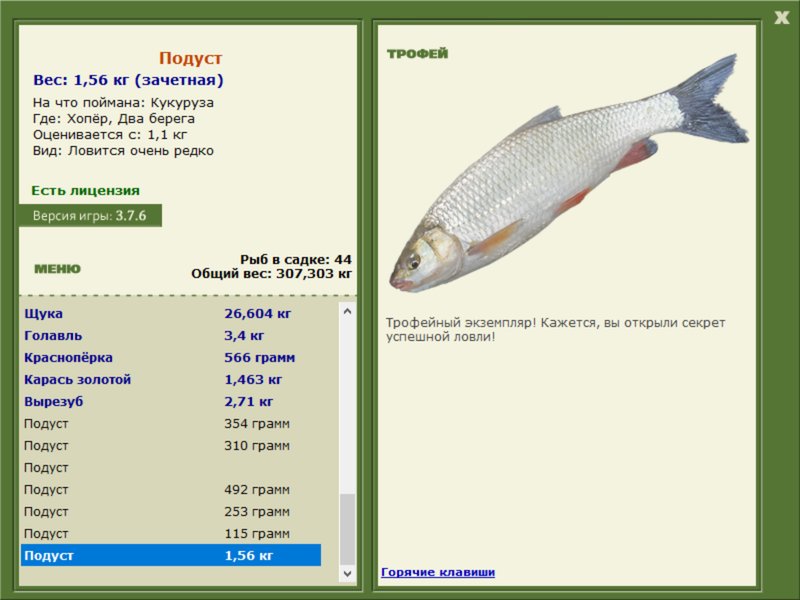Select the Подуст 310 грамм row
This screenshot has width=800, height=600.
click(x=171, y=445)
